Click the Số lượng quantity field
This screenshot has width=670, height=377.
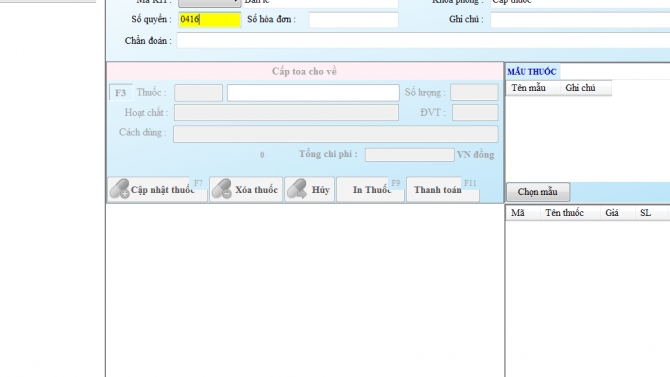click(474, 92)
